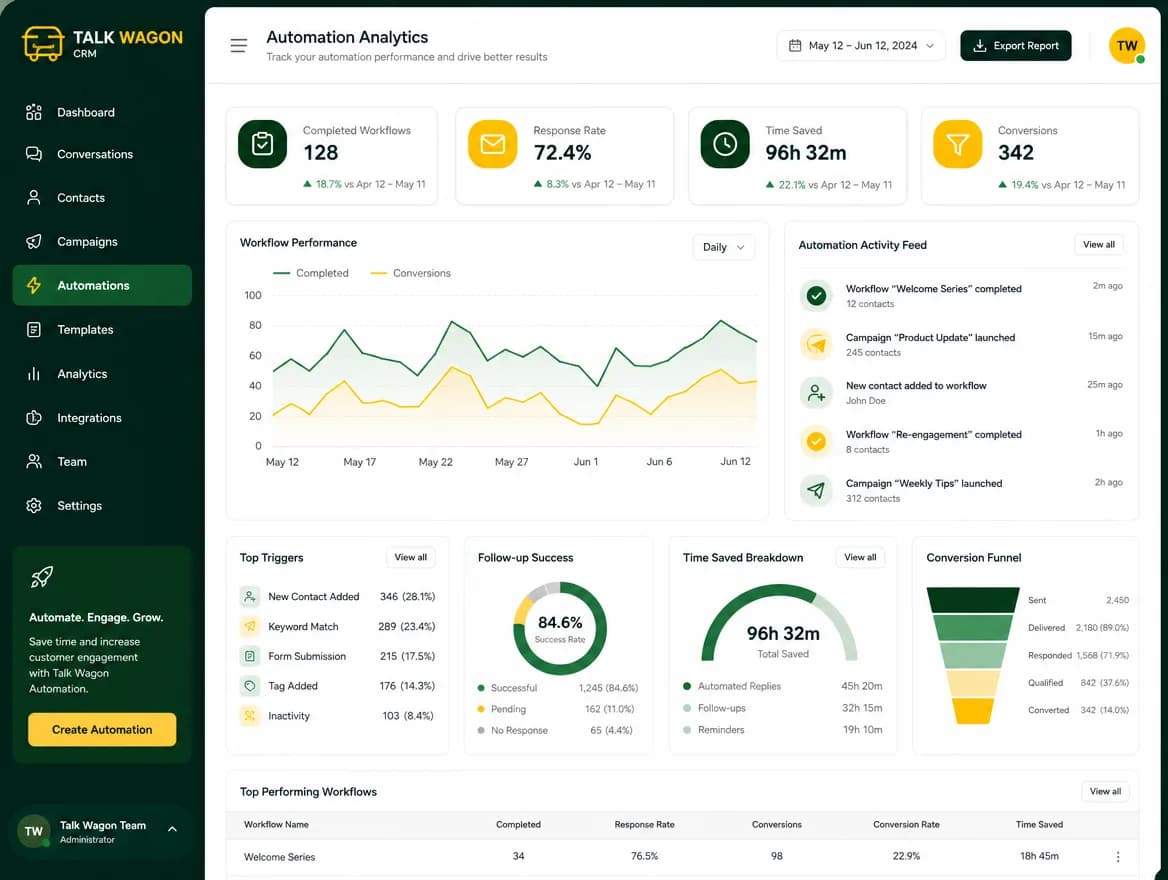This screenshot has width=1168, height=880.
Task: Click the Time Saved clock icon
Action: [x=725, y=144]
